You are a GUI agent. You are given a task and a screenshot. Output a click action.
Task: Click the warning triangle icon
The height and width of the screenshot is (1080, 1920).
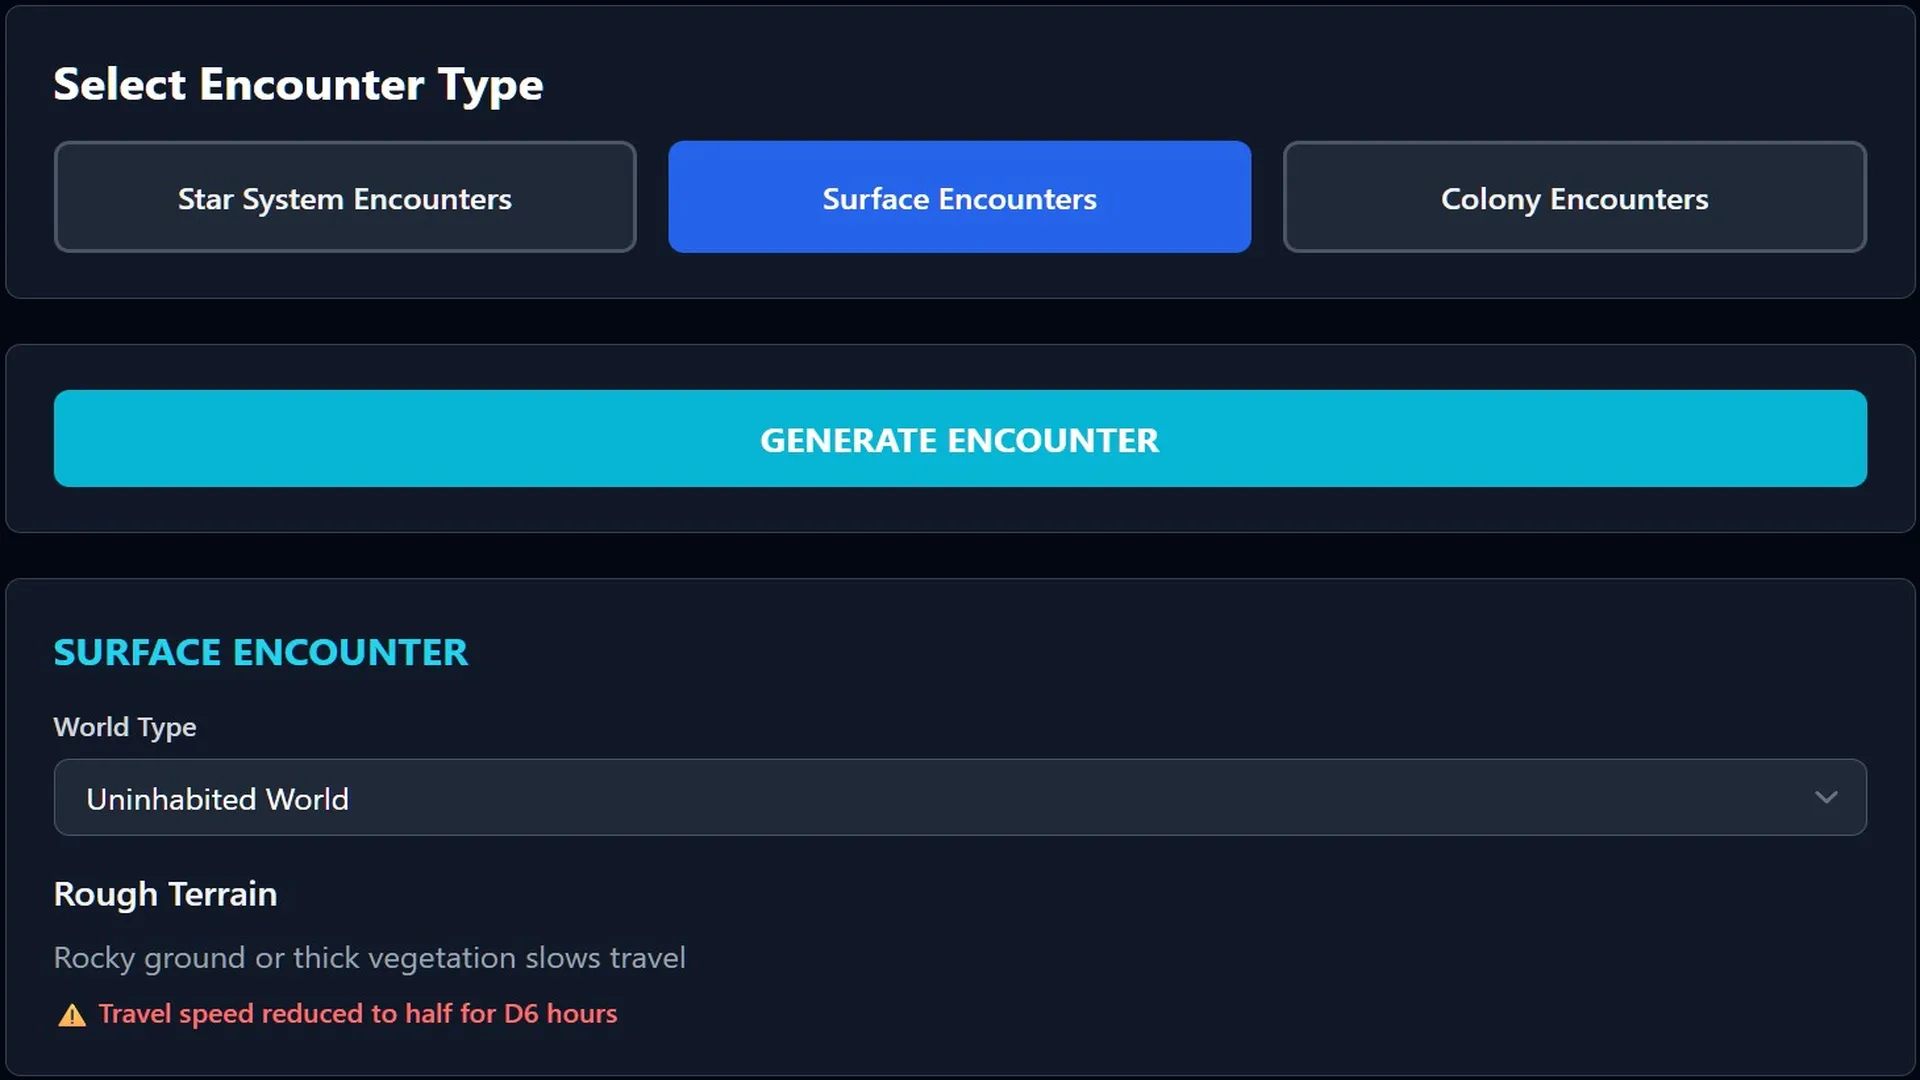(72, 1016)
